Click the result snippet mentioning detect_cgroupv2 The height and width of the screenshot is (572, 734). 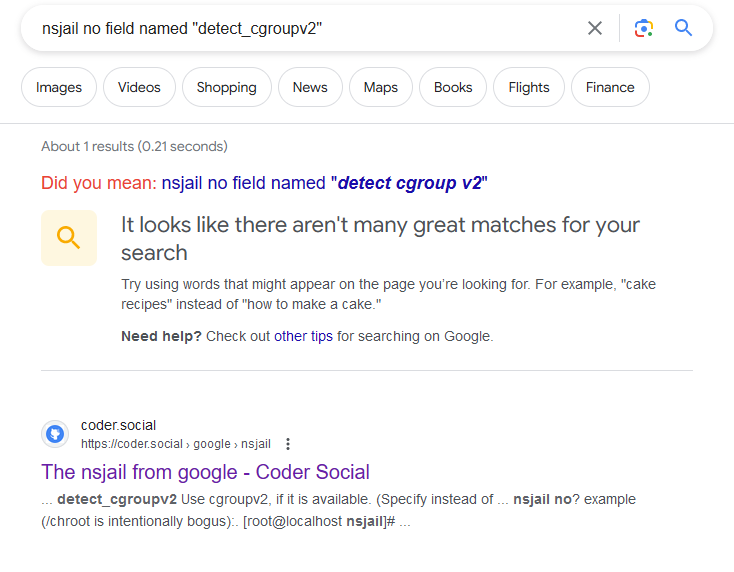(338, 510)
